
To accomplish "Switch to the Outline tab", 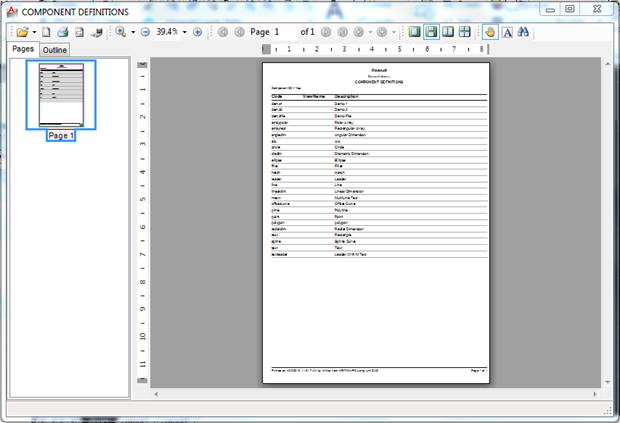I will (55, 50).
